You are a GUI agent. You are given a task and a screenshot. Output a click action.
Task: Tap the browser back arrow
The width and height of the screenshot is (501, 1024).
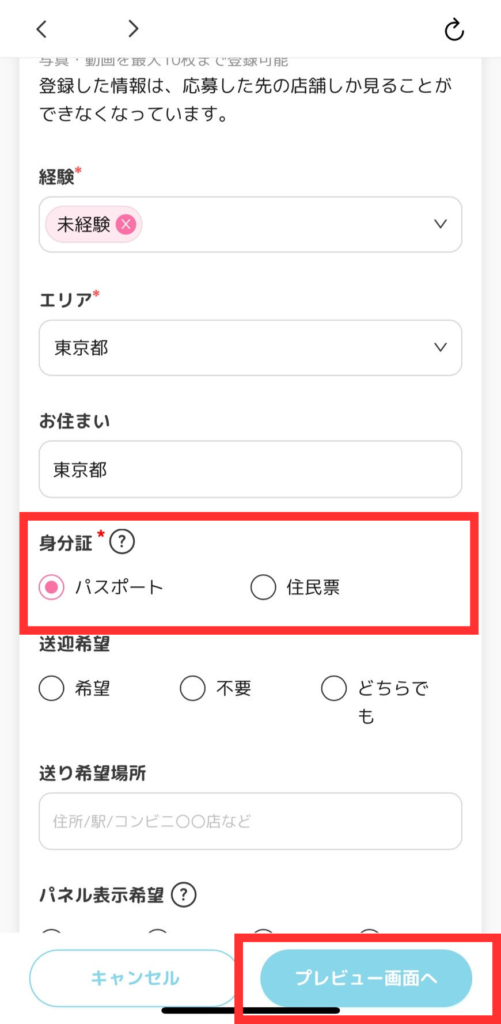pos(42,29)
